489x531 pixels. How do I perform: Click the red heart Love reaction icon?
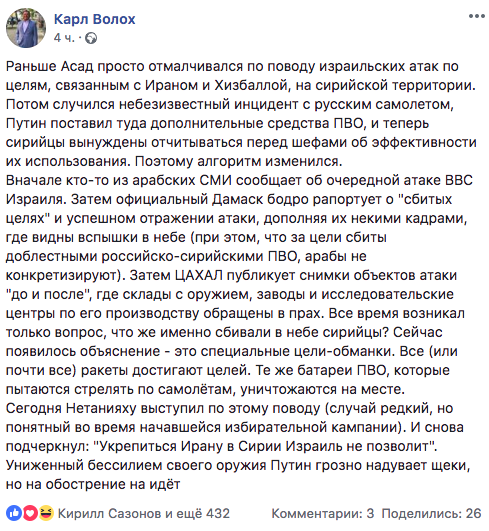(30, 514)
